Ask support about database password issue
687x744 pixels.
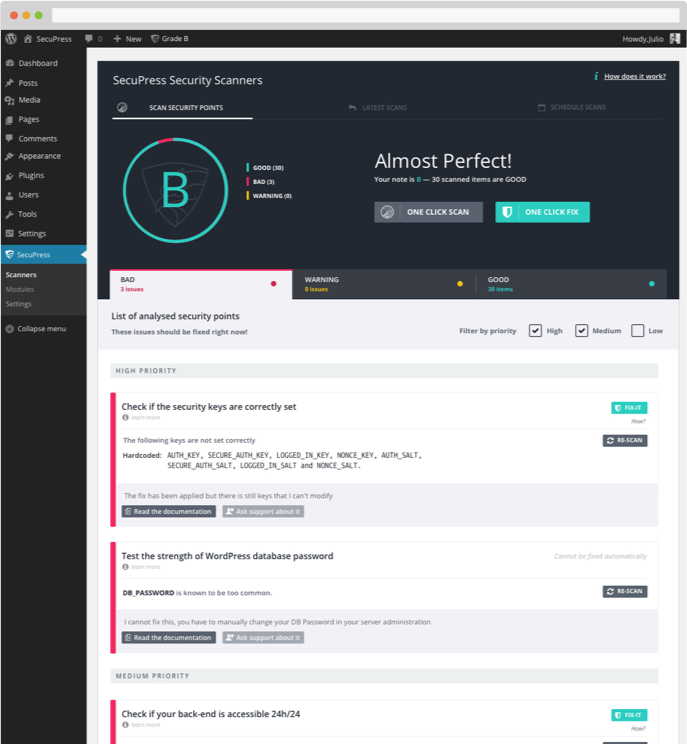point(263,638)
